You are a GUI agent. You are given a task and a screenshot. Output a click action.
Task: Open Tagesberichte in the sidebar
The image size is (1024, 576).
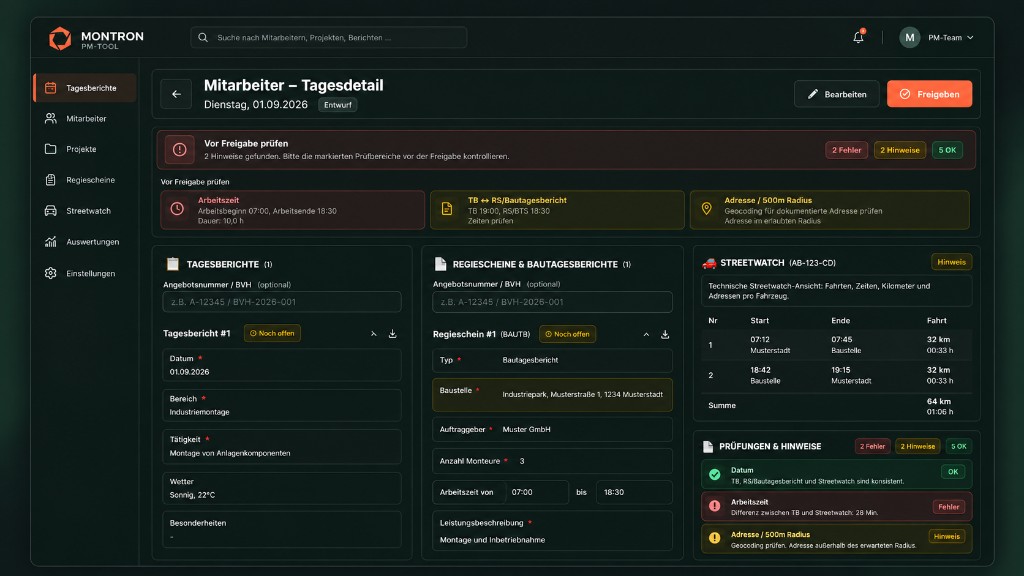pyautogui.click(x=85, y=88)
